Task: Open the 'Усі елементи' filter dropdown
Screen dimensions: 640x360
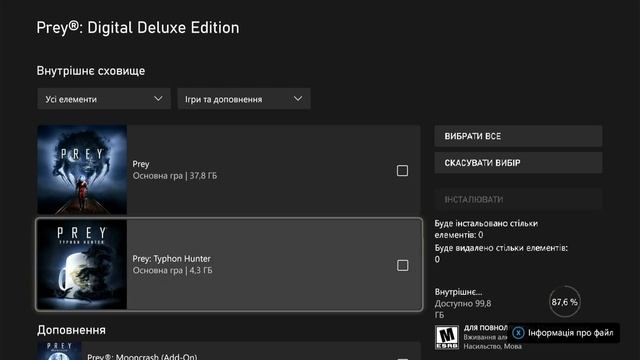Action: (104, 99)
